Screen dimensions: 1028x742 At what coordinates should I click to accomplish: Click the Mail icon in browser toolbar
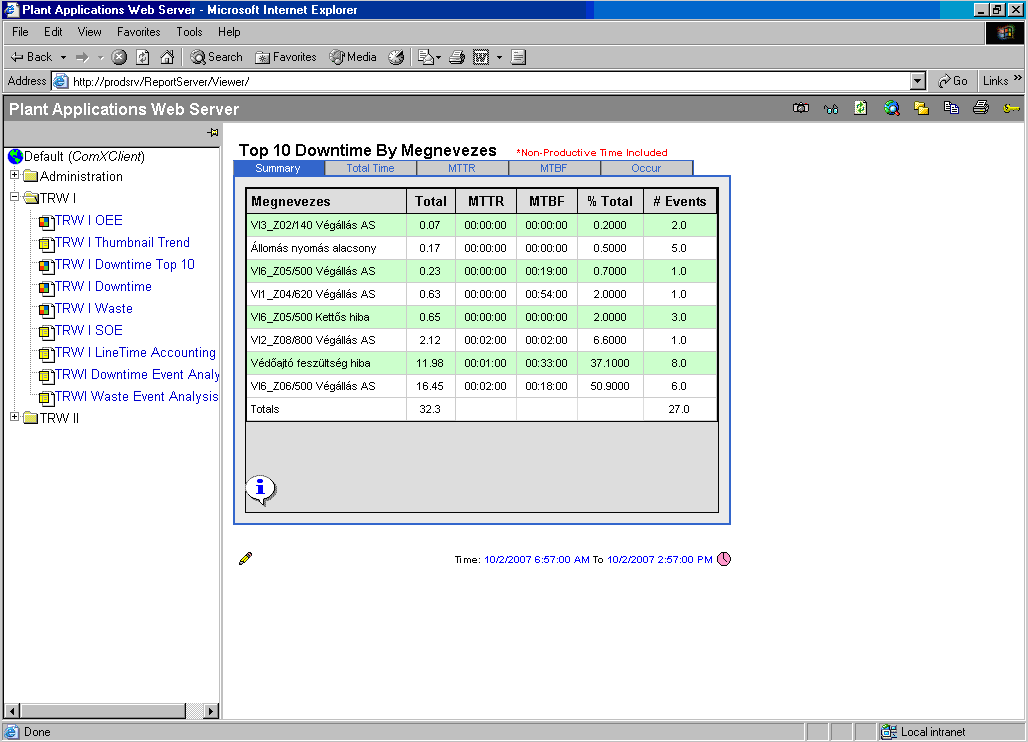pyautogui.click(x=426, y=58)
